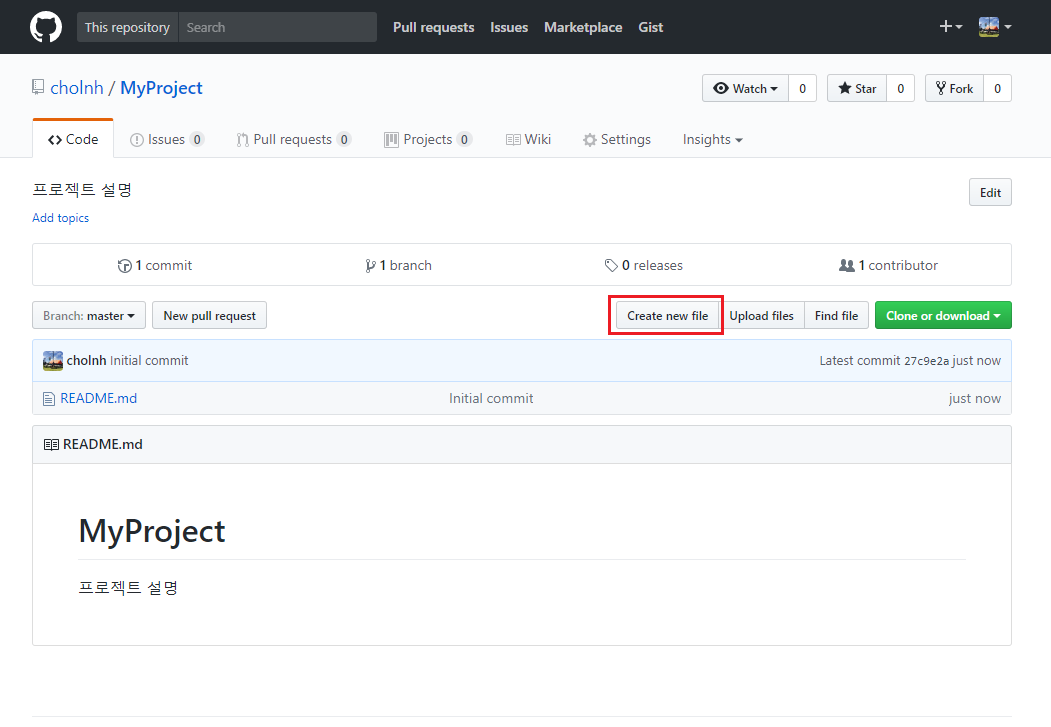The width and height of the screenshot is (1051, 727).
Task: Open the 0 releases link
Action: 643,265
